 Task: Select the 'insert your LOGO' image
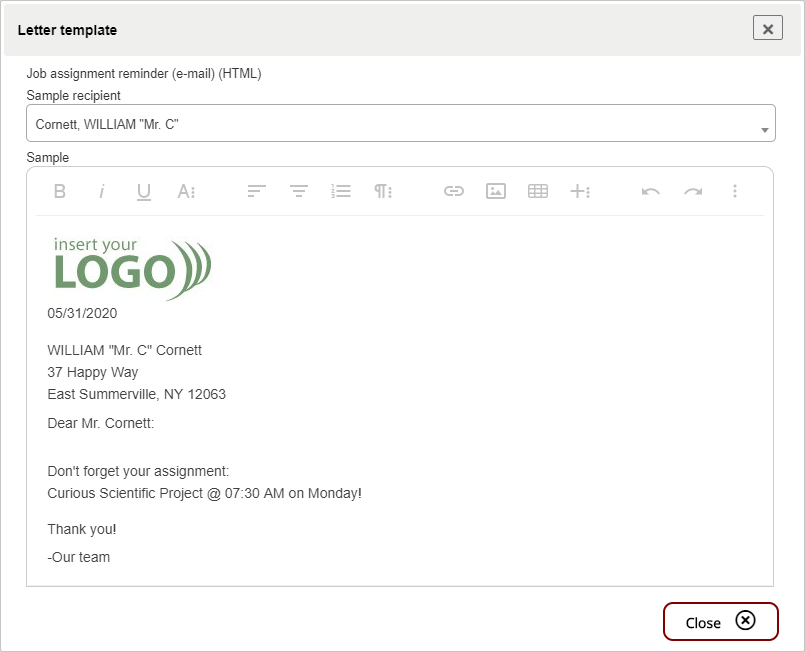coord(132,268)
